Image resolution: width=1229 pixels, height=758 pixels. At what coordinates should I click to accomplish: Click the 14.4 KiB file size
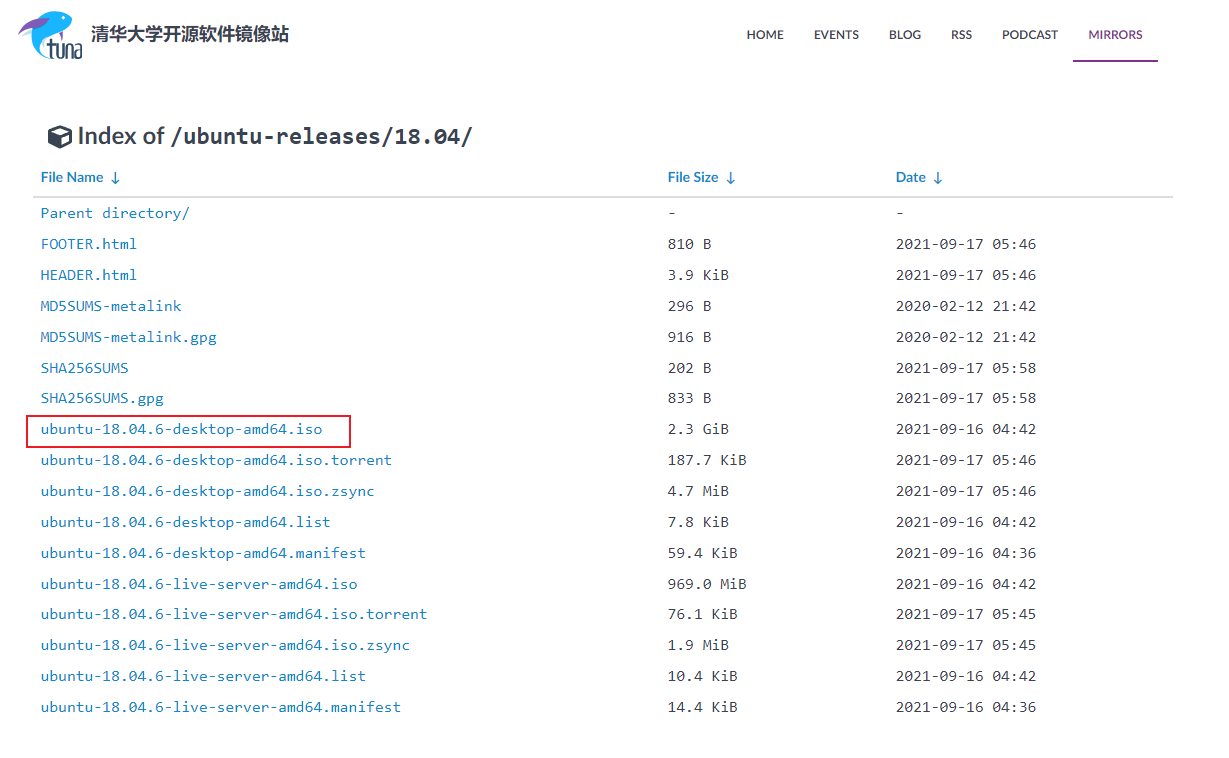[702, 707]
